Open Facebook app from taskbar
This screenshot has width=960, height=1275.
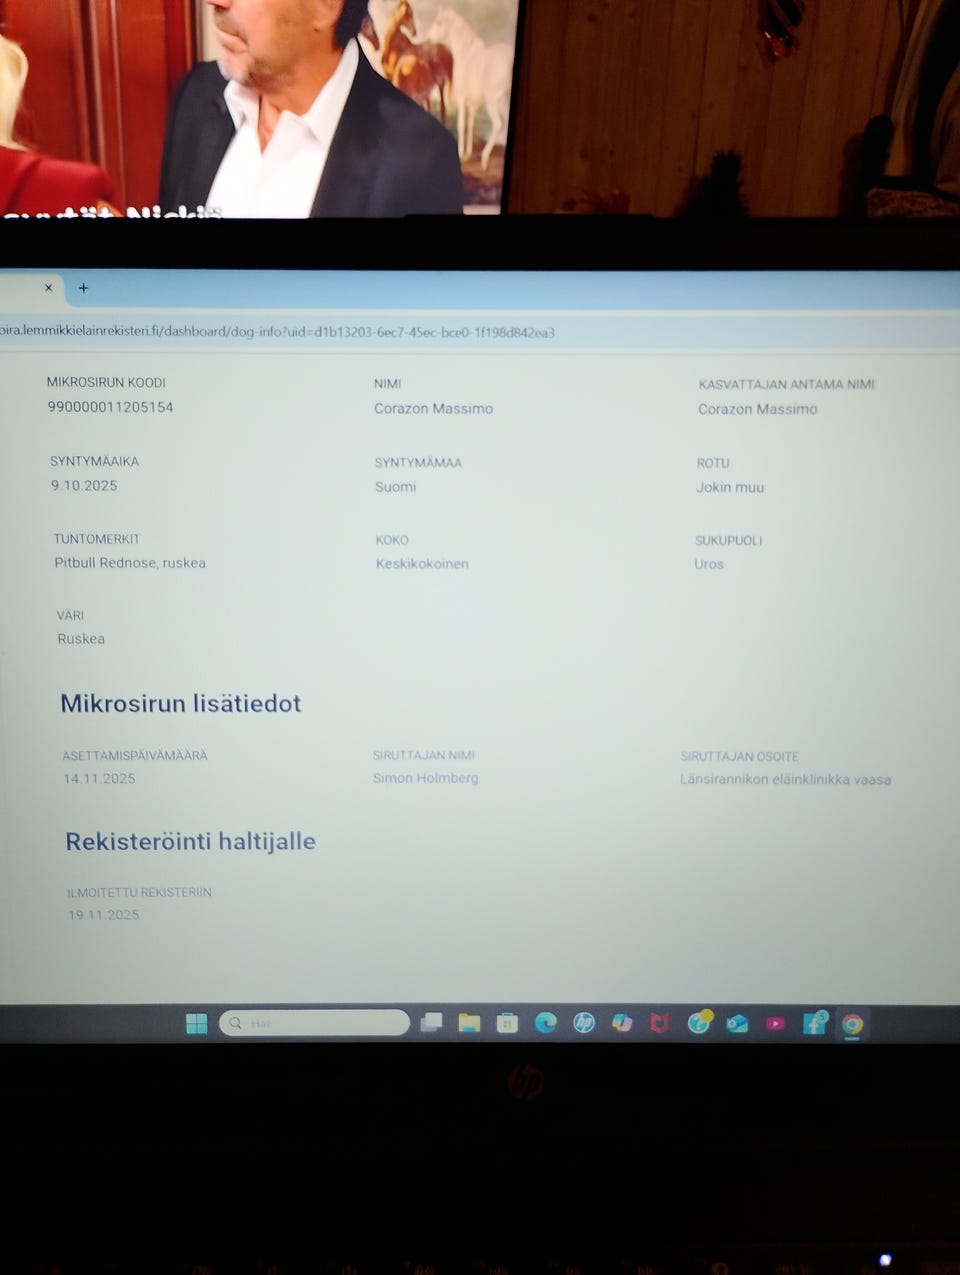(x=815, y=1022)
